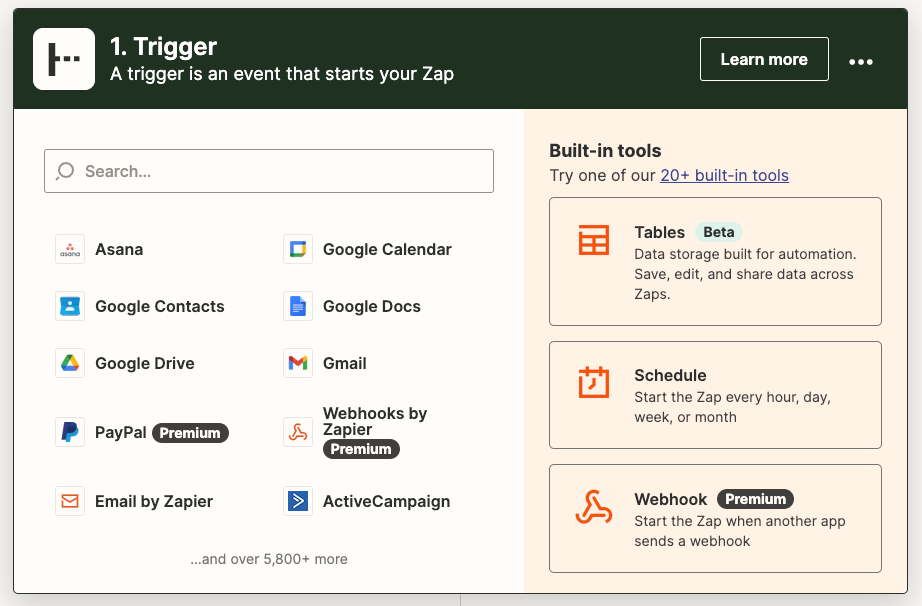Select the Gmail icon
Viewport: 922px width, 606px height.
(298, 363)
